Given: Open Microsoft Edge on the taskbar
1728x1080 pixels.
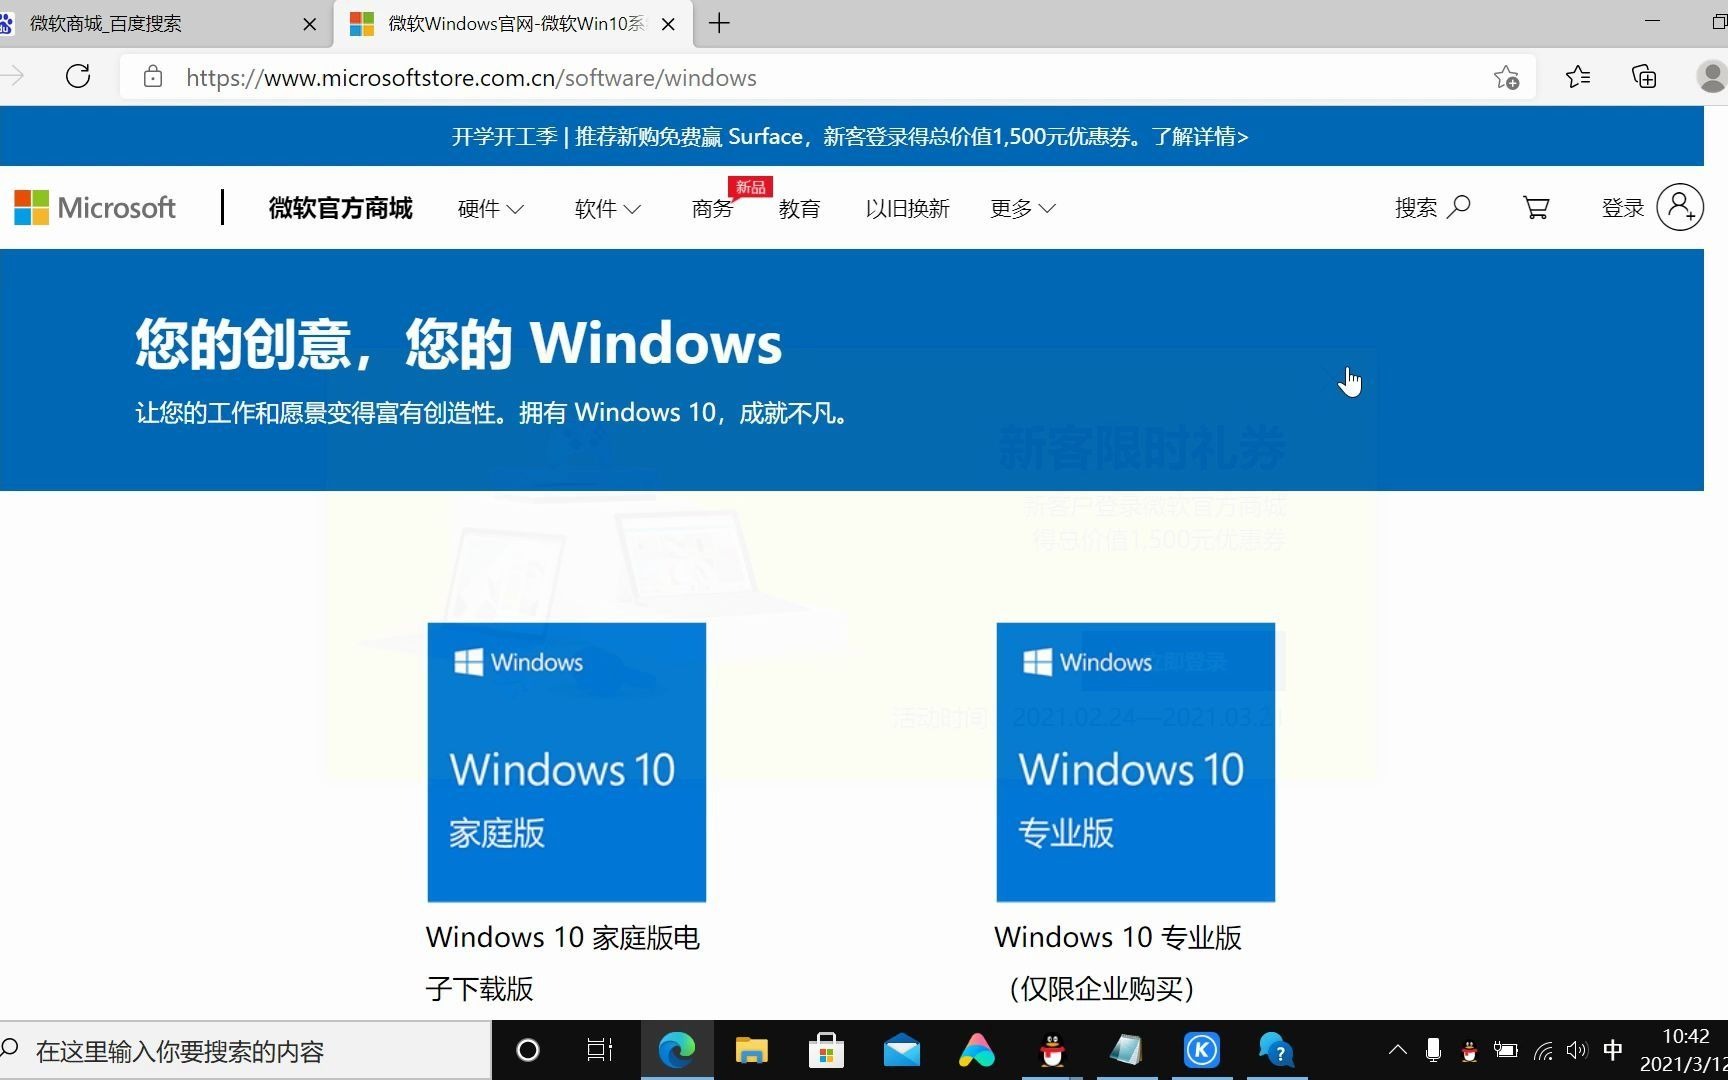Looking at the screenshot, I should (x=677, y=1050).
